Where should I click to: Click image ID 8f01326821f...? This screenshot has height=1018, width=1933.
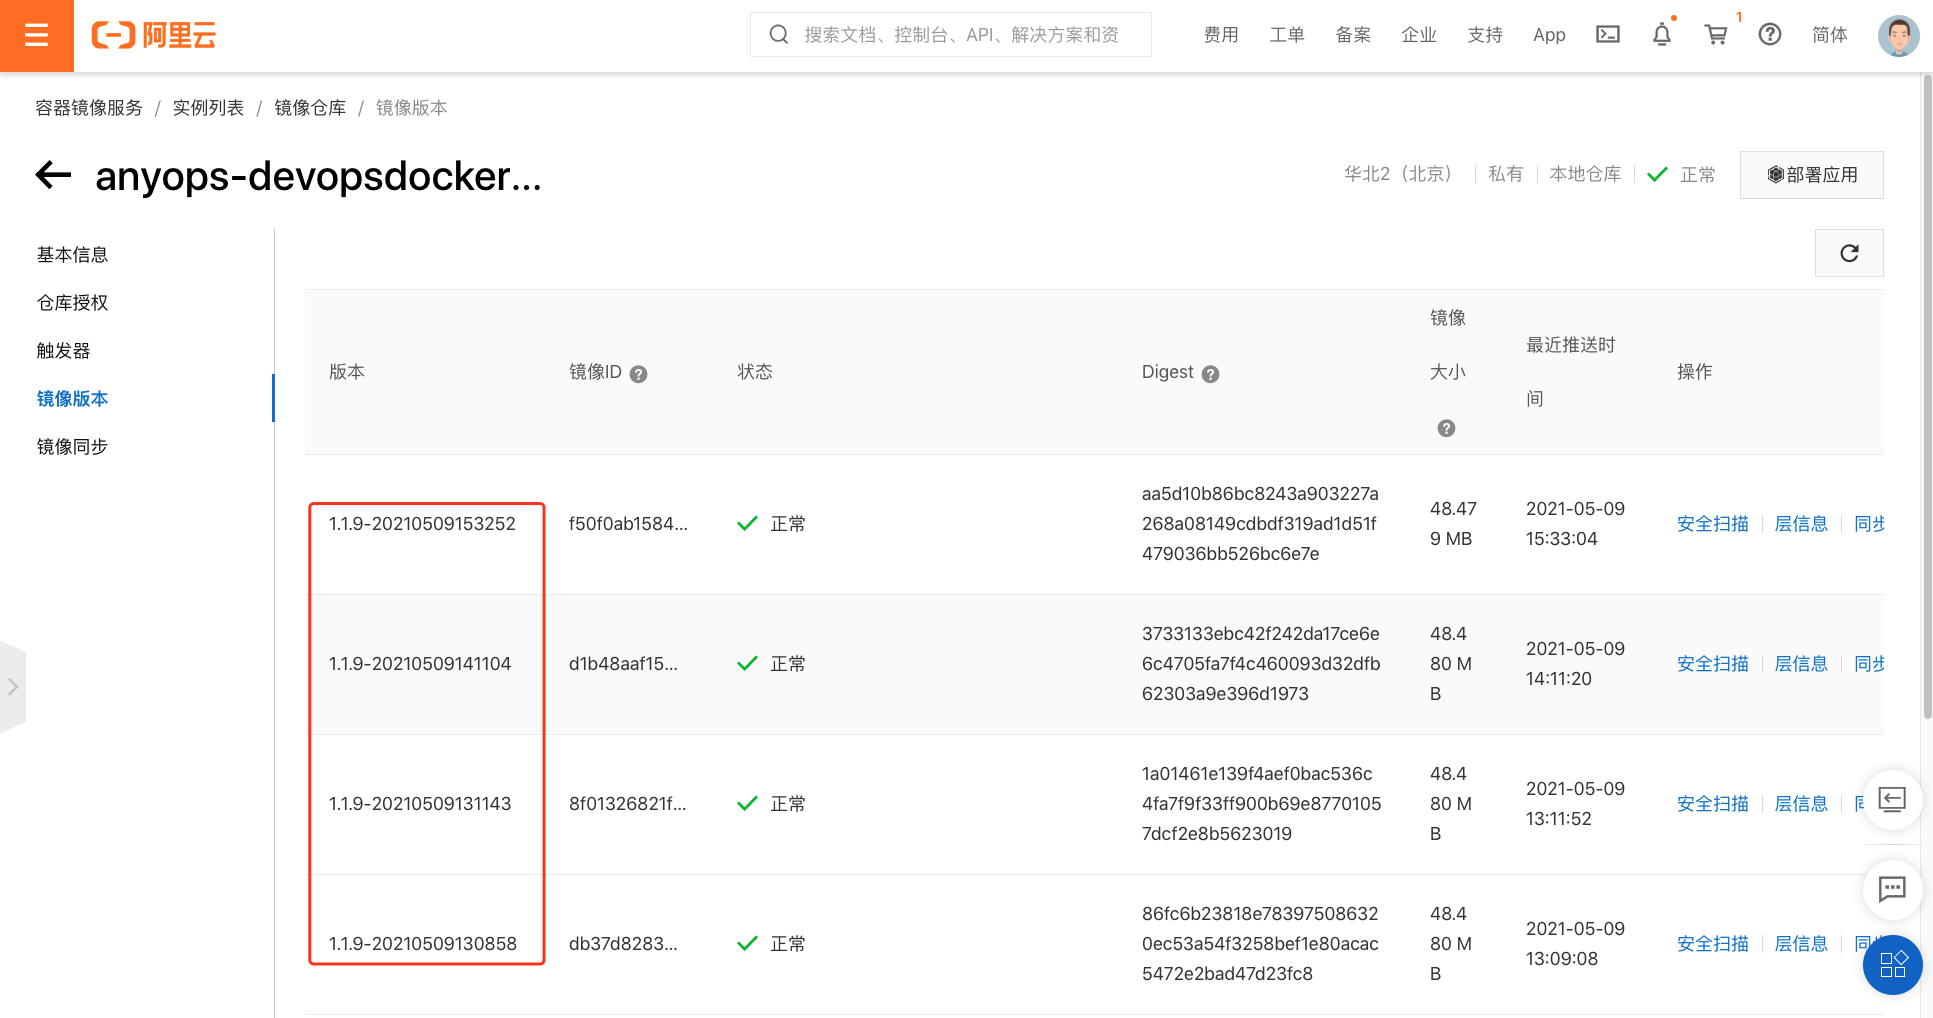627,804
